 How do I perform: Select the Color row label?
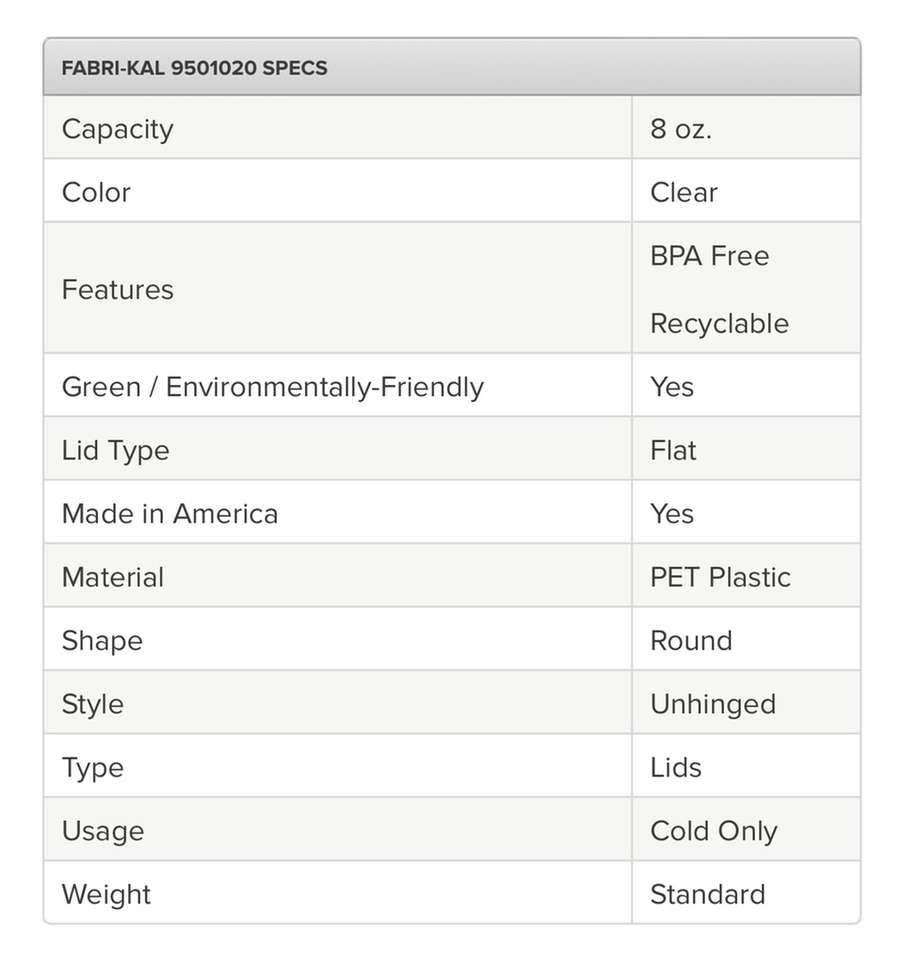tap(96, 192)
